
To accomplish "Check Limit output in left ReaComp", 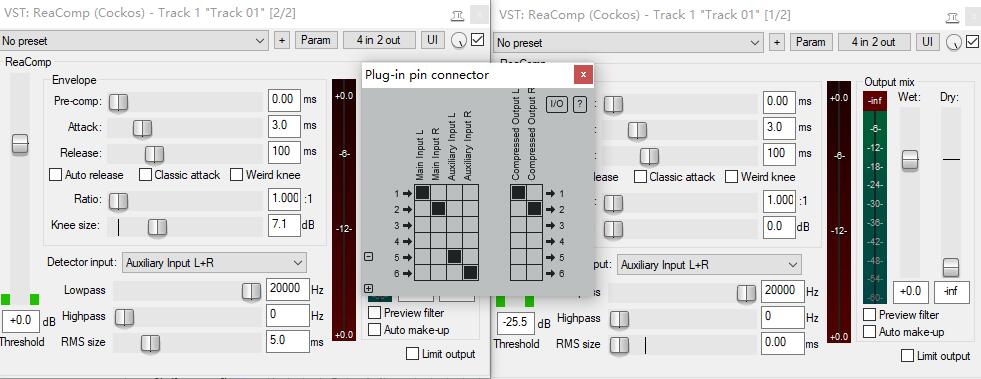I will tap(440, 354).
